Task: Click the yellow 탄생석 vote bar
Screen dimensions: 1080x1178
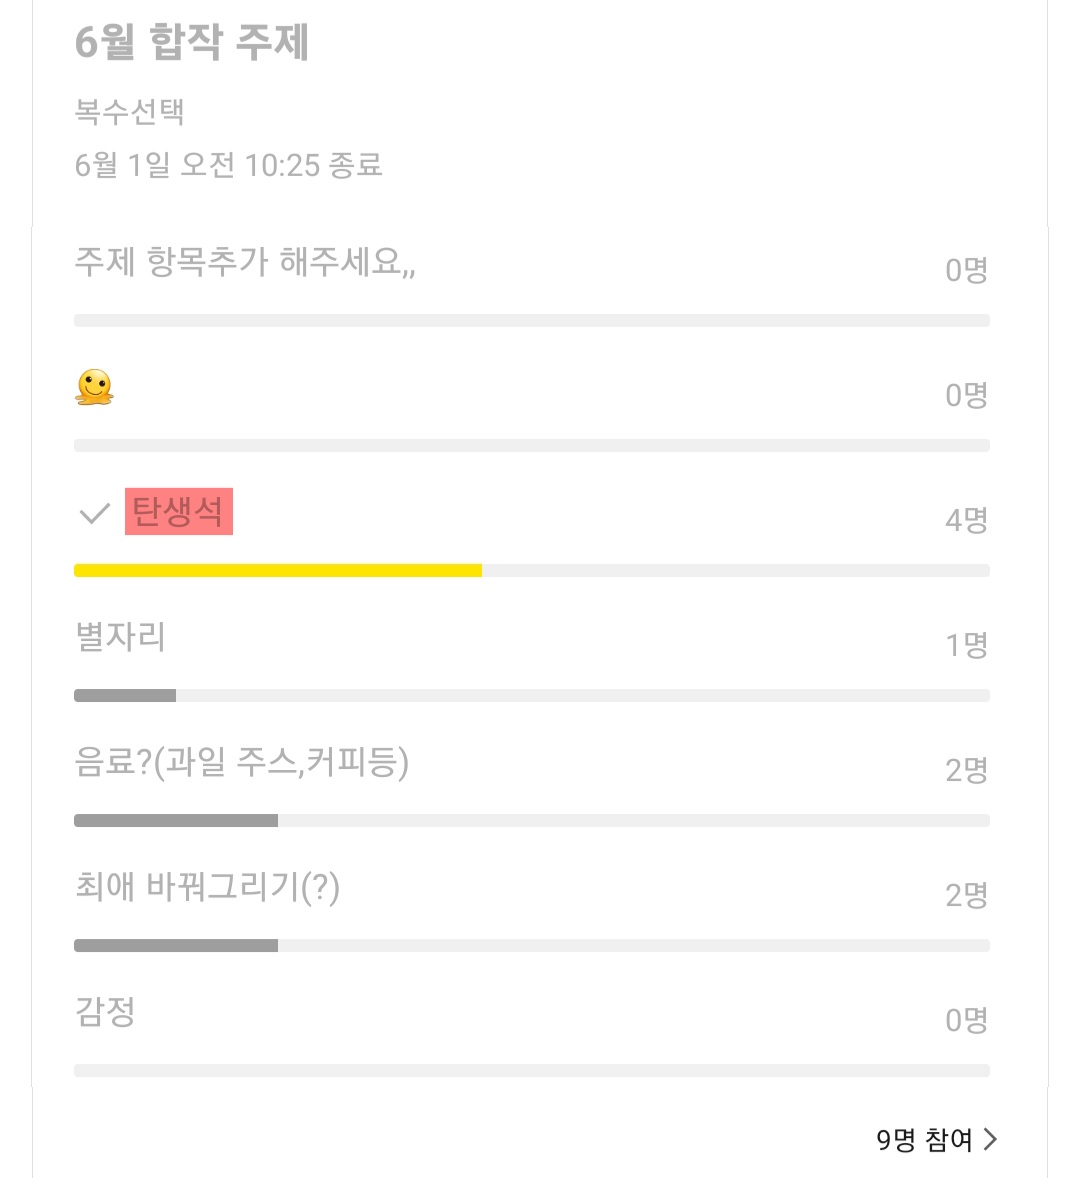Action: (278, 570)
